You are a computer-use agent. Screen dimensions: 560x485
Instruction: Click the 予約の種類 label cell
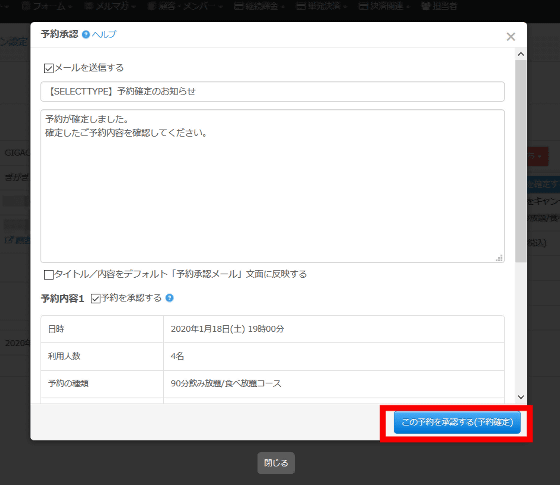coord(102,384)
